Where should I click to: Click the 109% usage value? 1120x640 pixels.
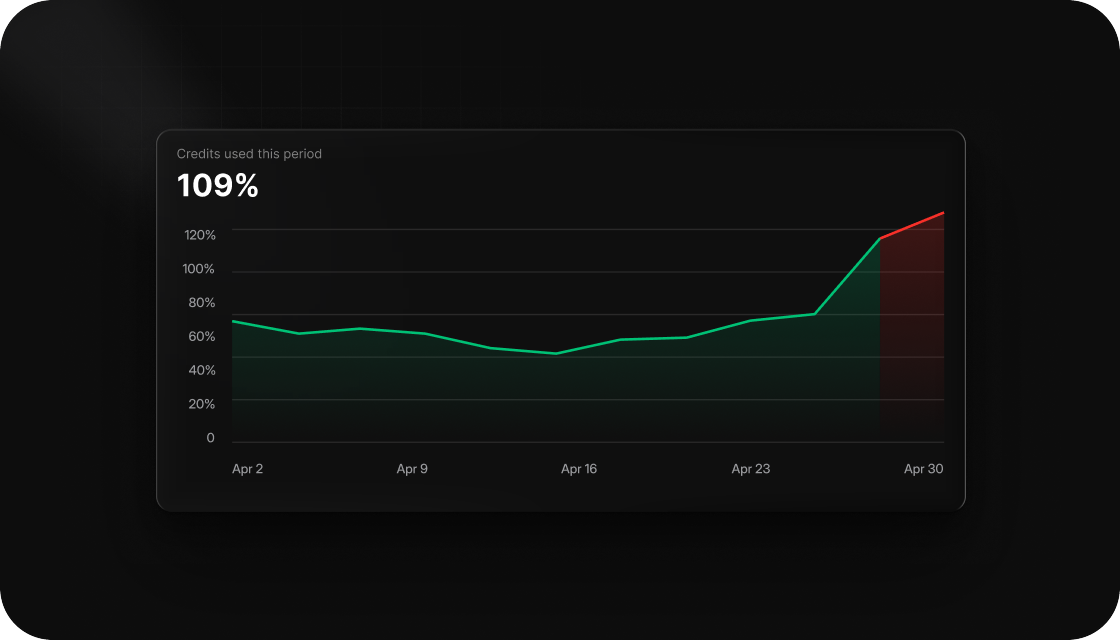(218, 186)
